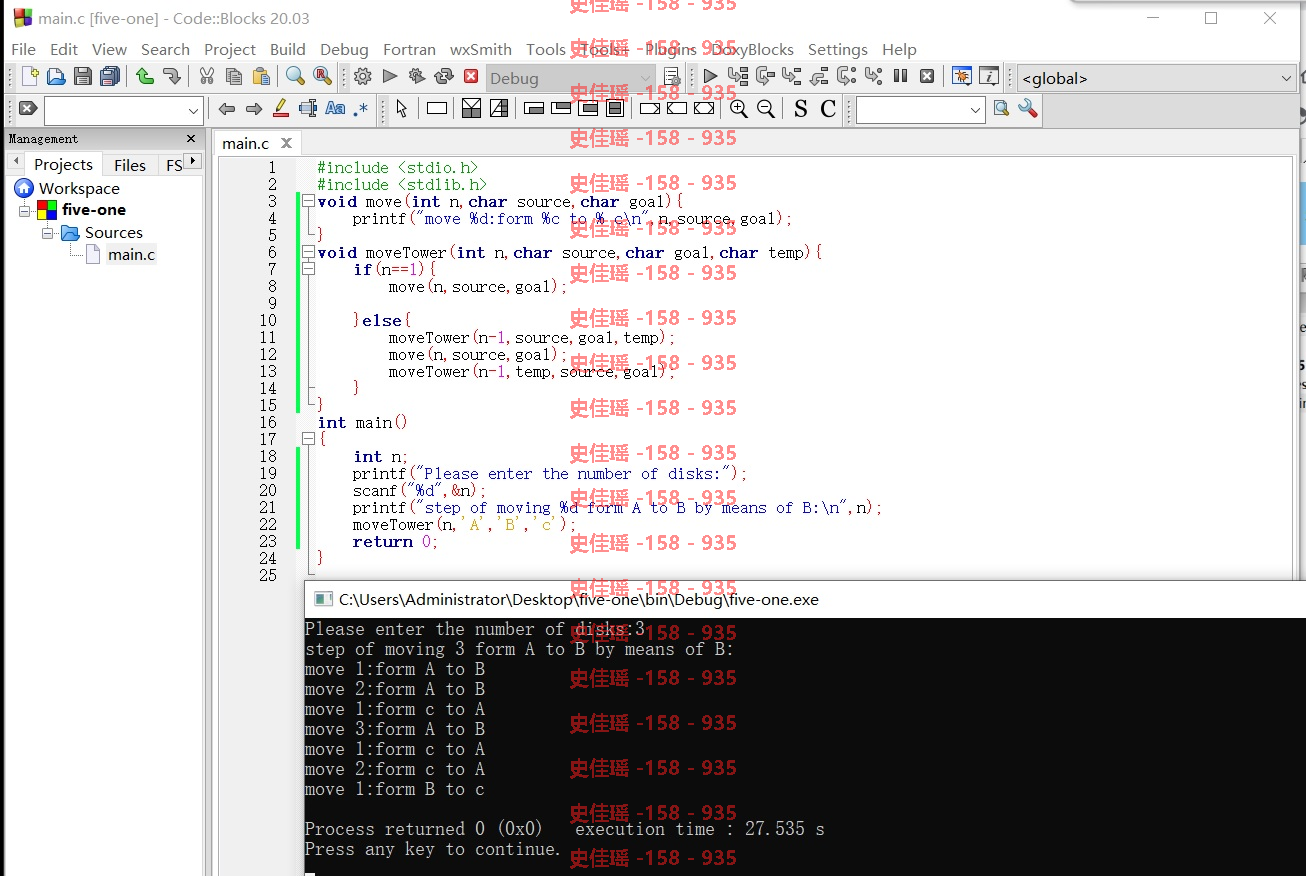Open the Debug menu
This screenshot has height=876, width=1306.
pyautogui.click(x=344, y=49)
